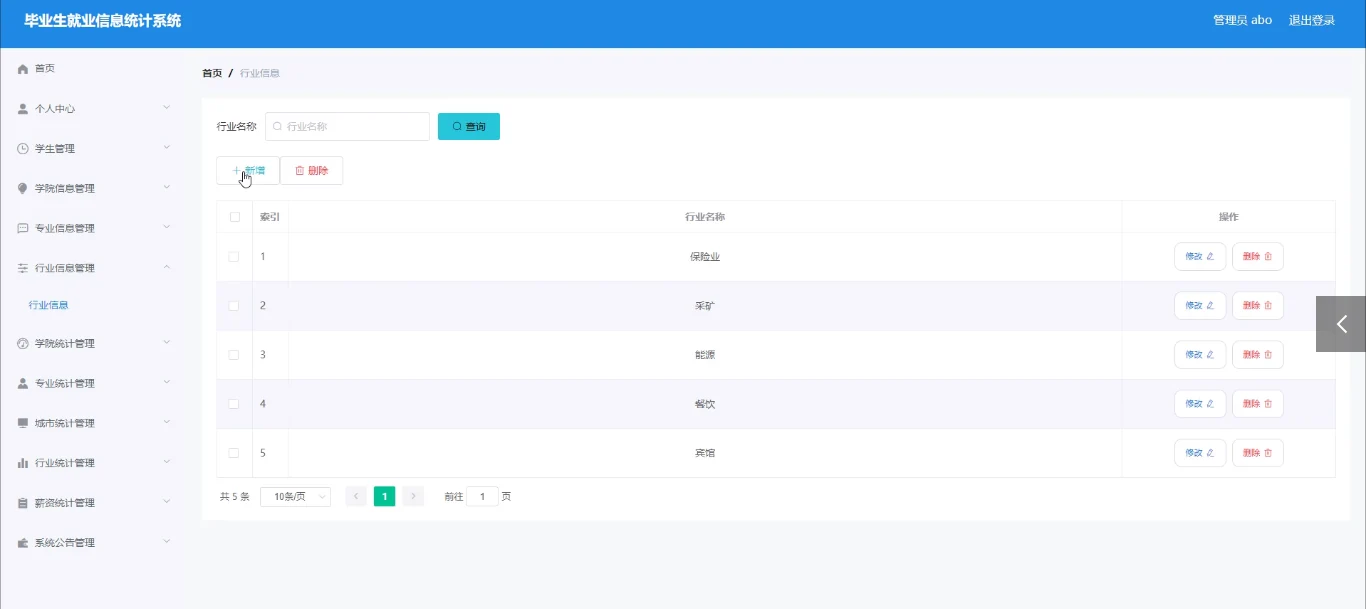Click the sliders icon for 行业信息管理
This screenshot has height=609, width=1366.
[x=23, y=269]
